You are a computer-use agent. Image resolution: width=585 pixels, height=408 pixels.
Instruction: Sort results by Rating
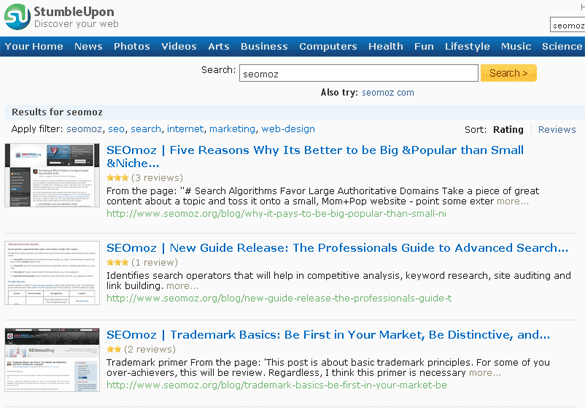pyautogui.click(x=508, y=129)
